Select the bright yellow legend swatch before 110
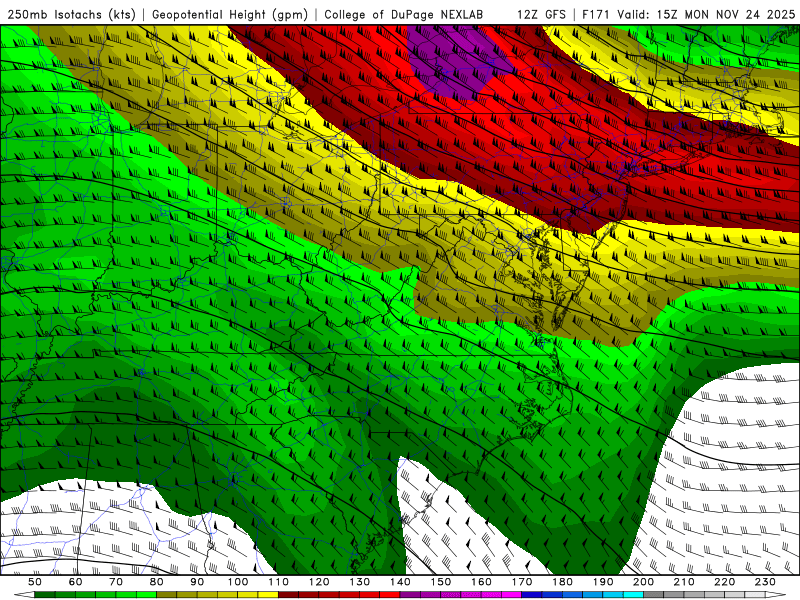Image resolution: width=800 pixels, height=600 pixels. 268,595
